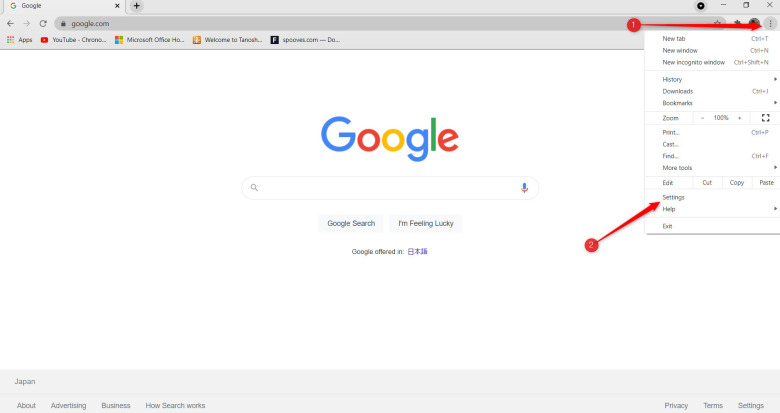This screenshot has width=780, height=413.
Task: Click the magnifier icon in search box
Action: pyautogui.click(x=254, y=188)
